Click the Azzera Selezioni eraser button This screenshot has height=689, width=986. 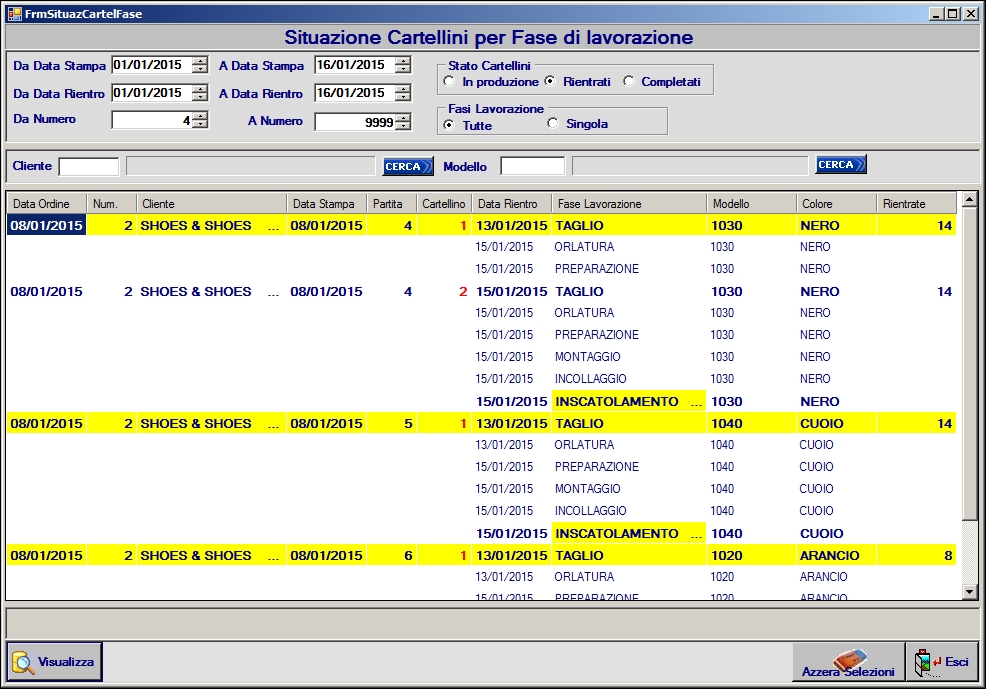coord(848,661)
